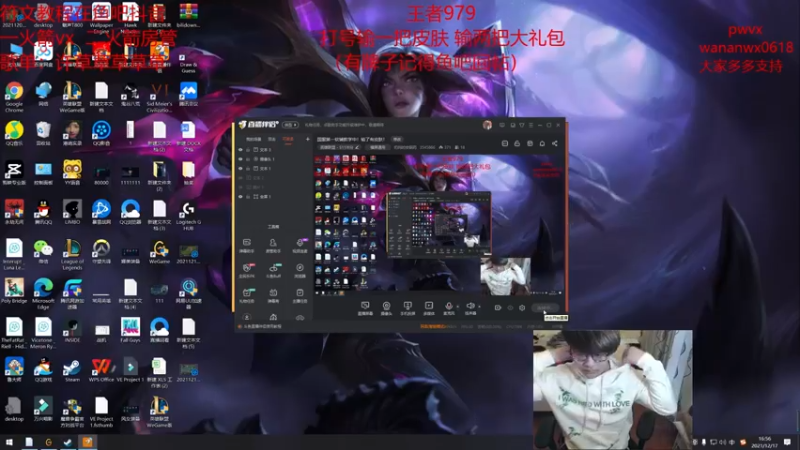The image size is (800, 450).
Task: Click the orange streaming app taskbar icon
Action: point(87,442)
